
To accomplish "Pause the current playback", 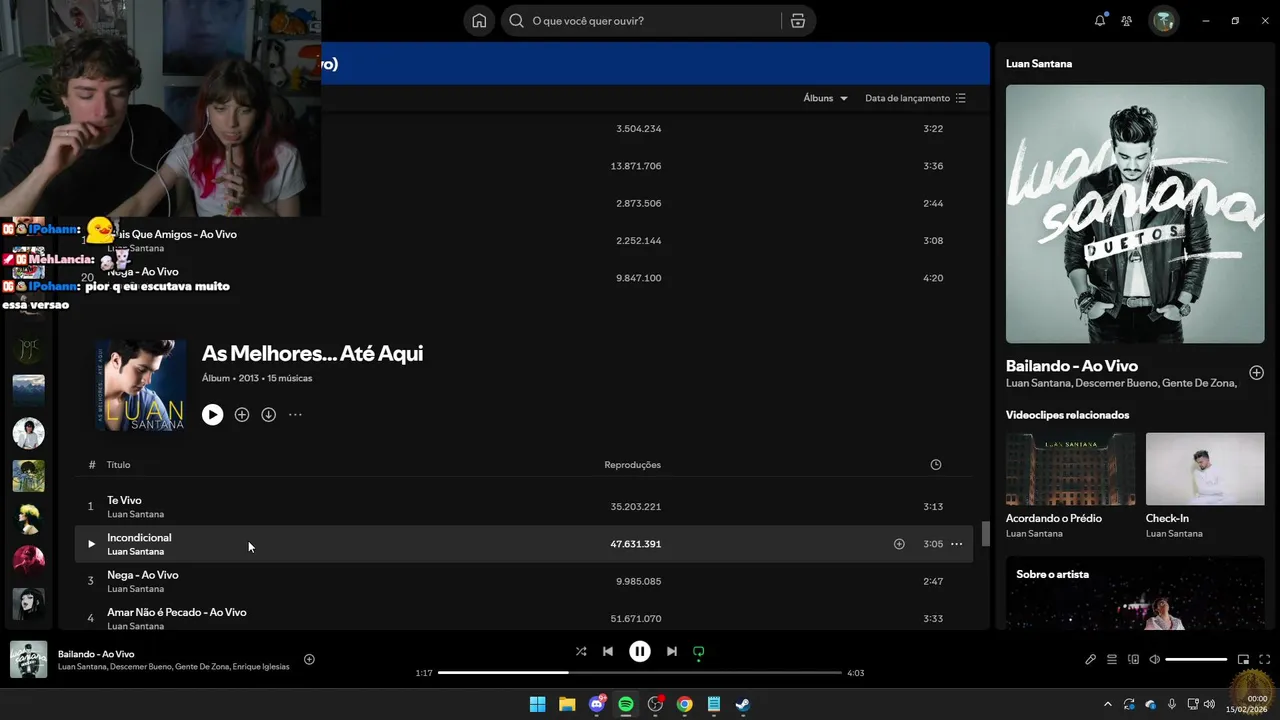I will point(640,651).
